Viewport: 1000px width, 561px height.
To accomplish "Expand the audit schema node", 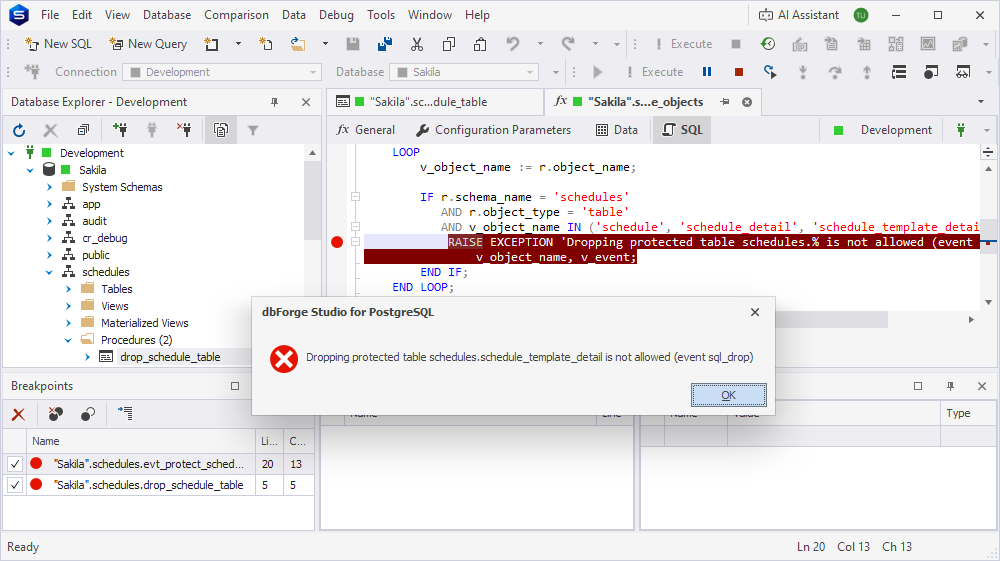I will pyautogui.click(x=49, y=221).
